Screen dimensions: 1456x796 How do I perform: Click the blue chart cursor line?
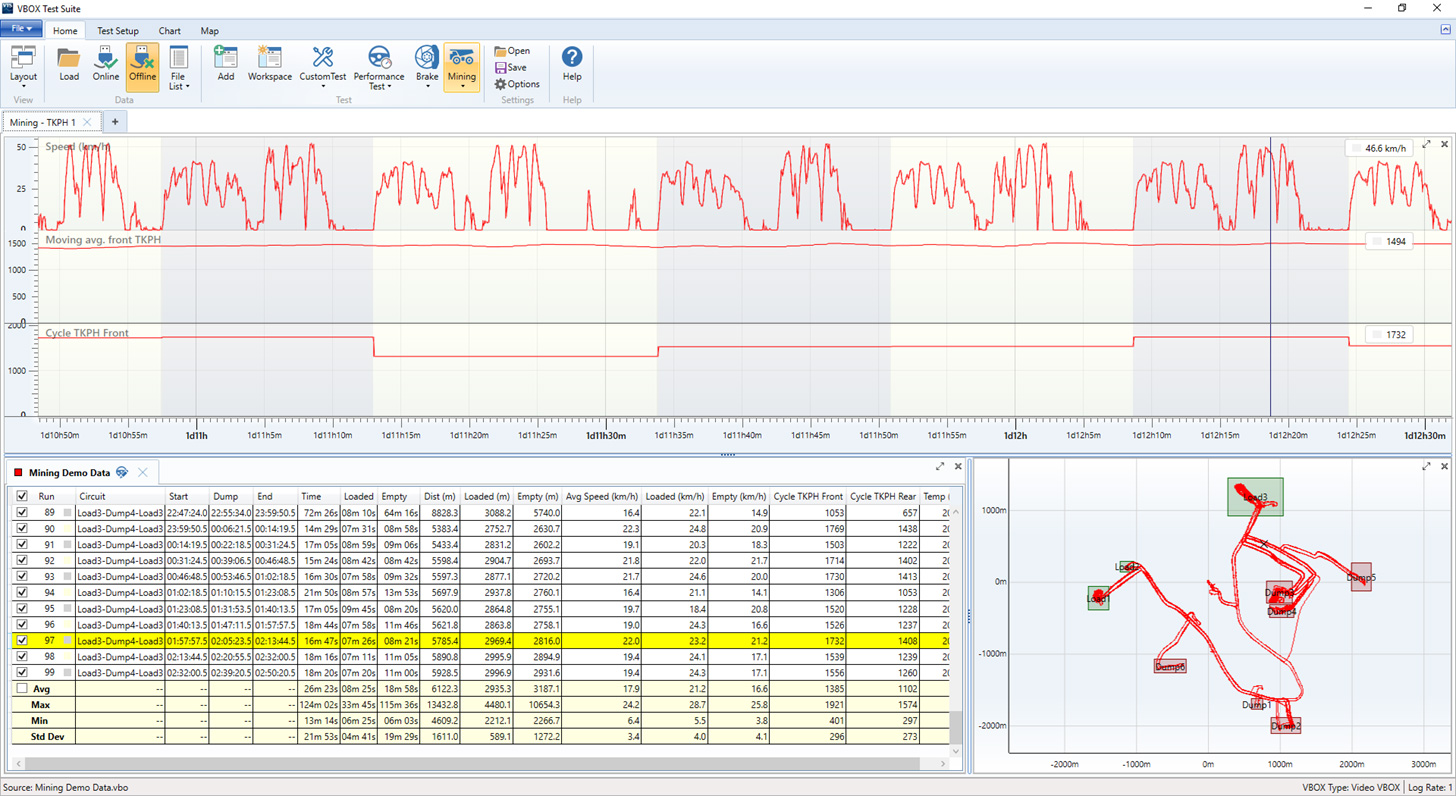pyautogui.click(x=1271, y=276)
